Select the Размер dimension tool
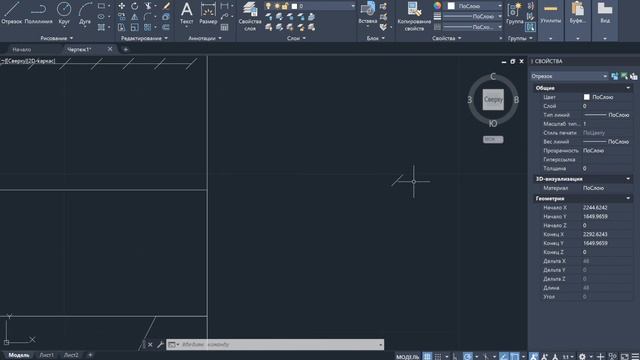640x360 pixels. (x=208, y=13)
